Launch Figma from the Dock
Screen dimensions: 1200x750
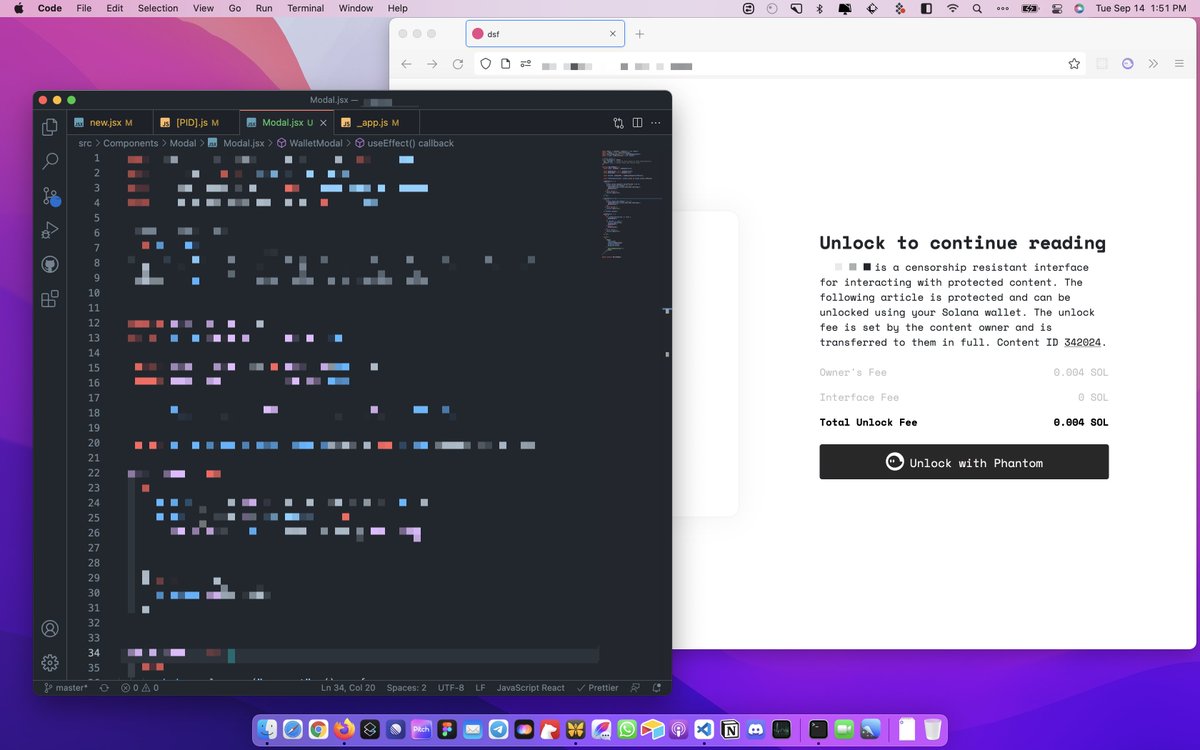coord(447,730)
